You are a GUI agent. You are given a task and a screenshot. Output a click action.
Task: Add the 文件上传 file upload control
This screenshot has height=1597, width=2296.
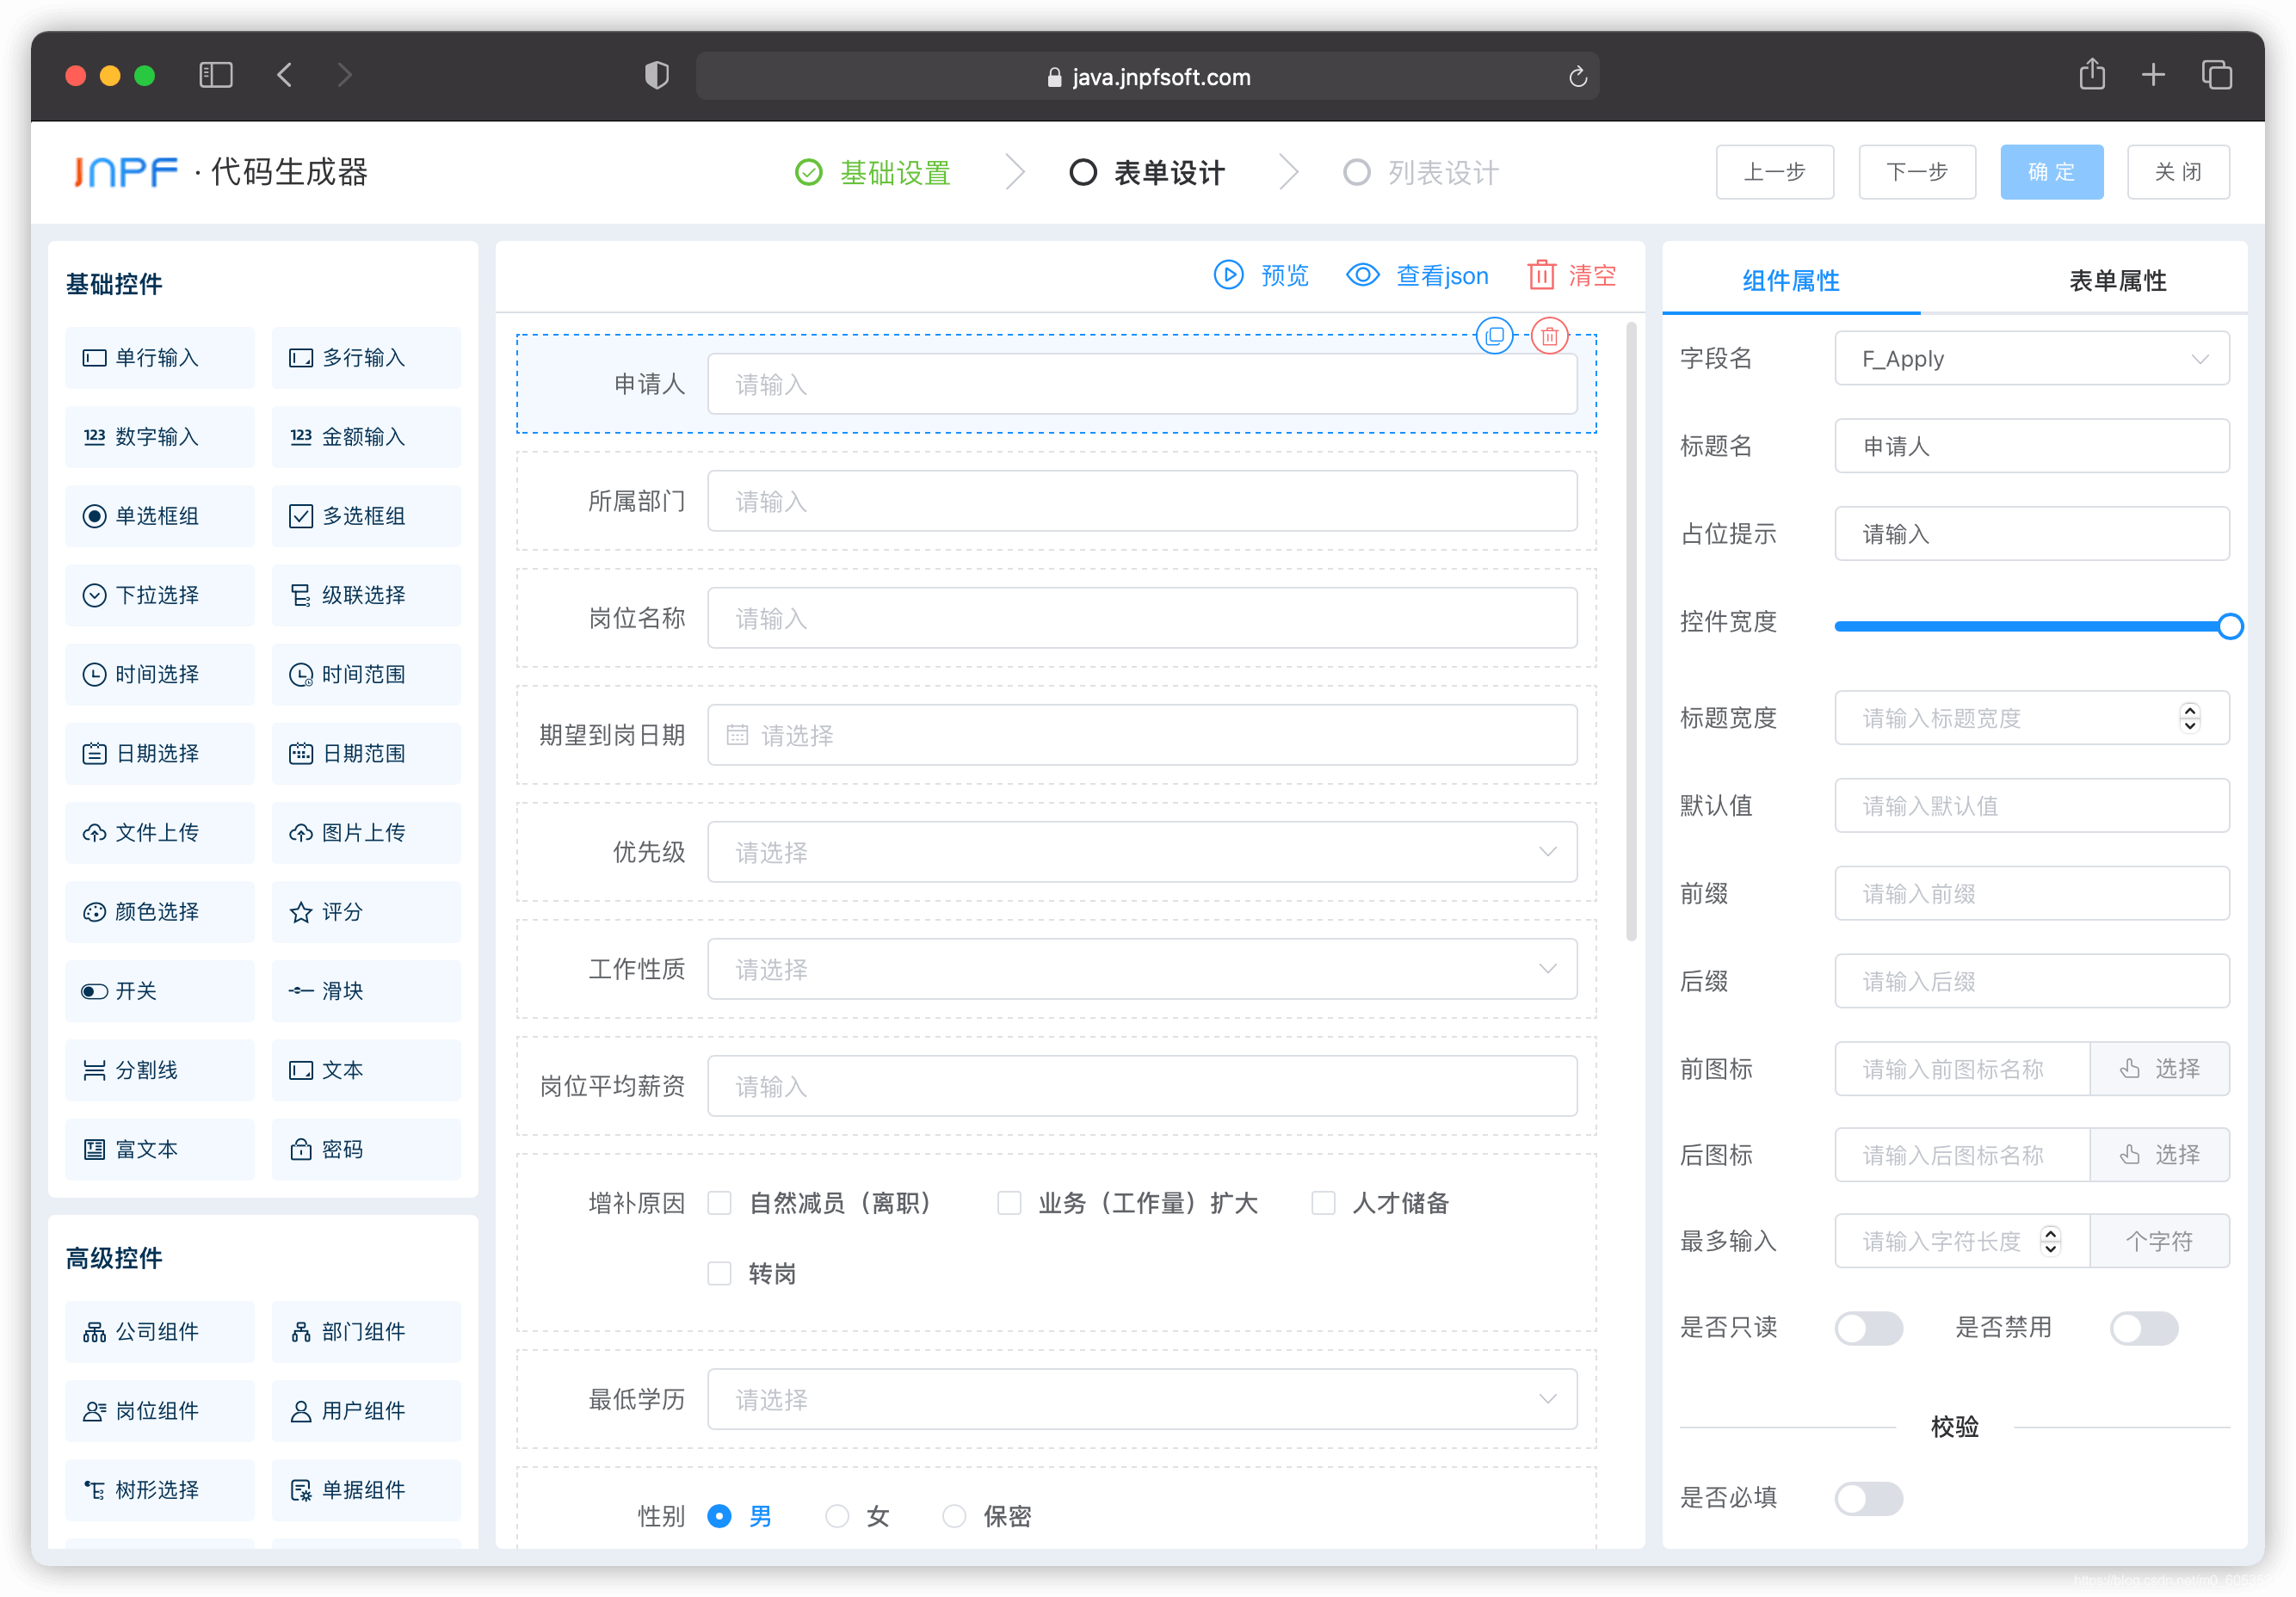(160, 832)
